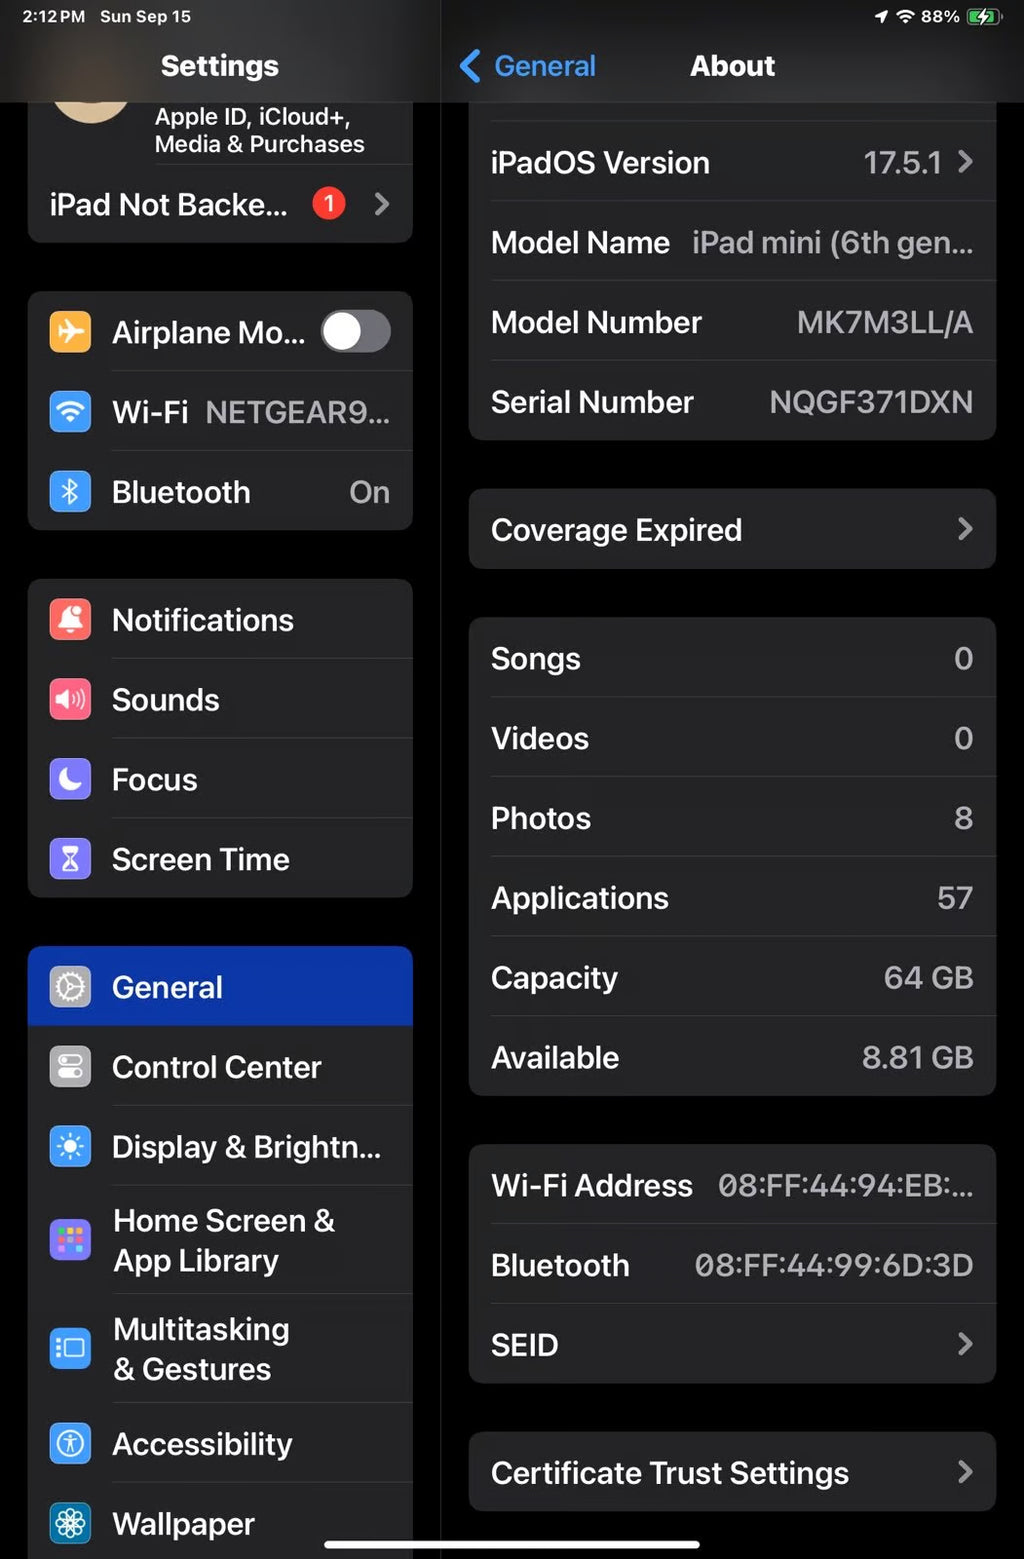This screenshot has height=1559, width=1024.
Task: Select the Focus crescent moon icon
Action: click(x=69, y=779)
